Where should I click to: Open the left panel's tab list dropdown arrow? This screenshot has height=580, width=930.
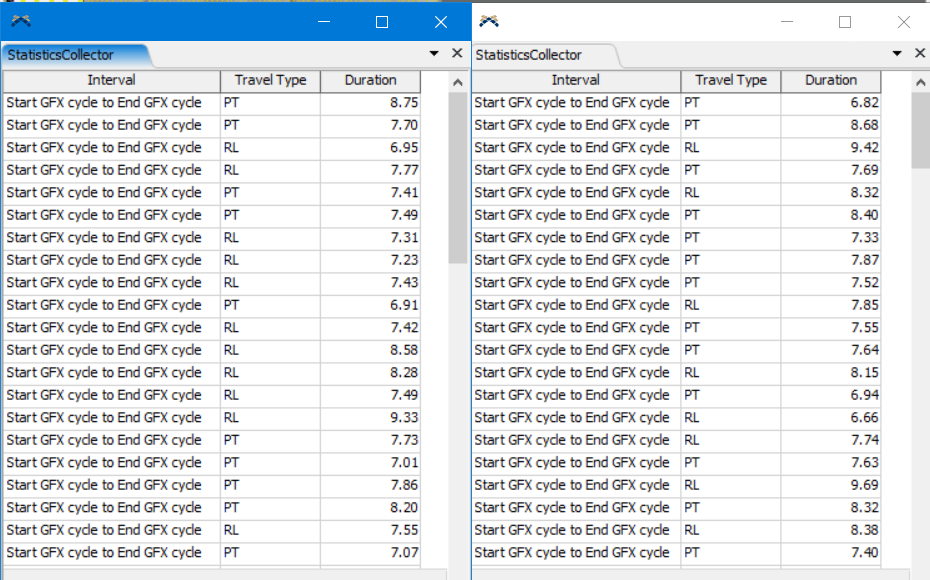(434, 54)
